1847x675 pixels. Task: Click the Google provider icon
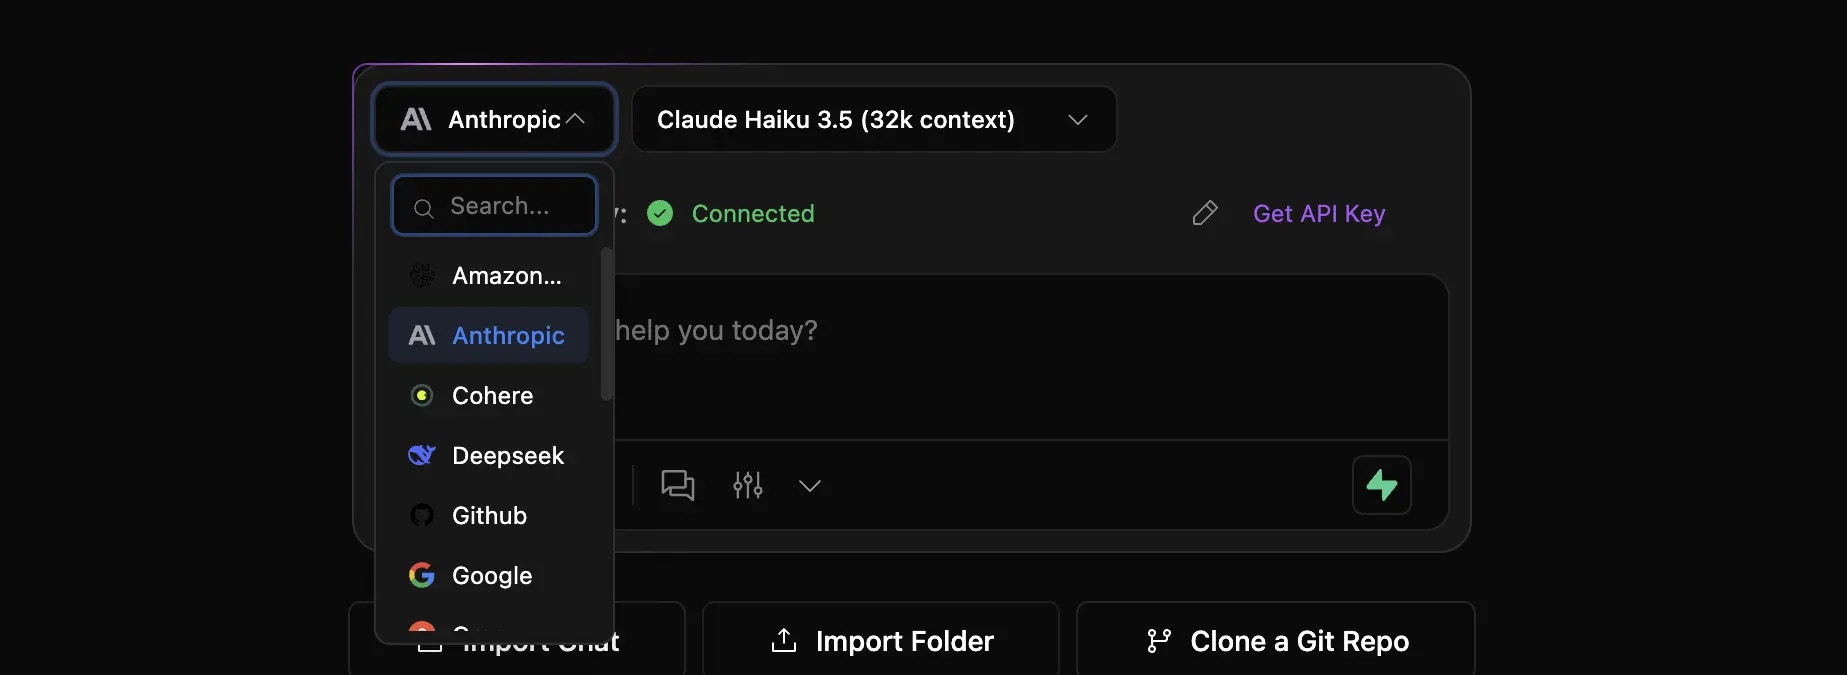[x=421, y=575]
